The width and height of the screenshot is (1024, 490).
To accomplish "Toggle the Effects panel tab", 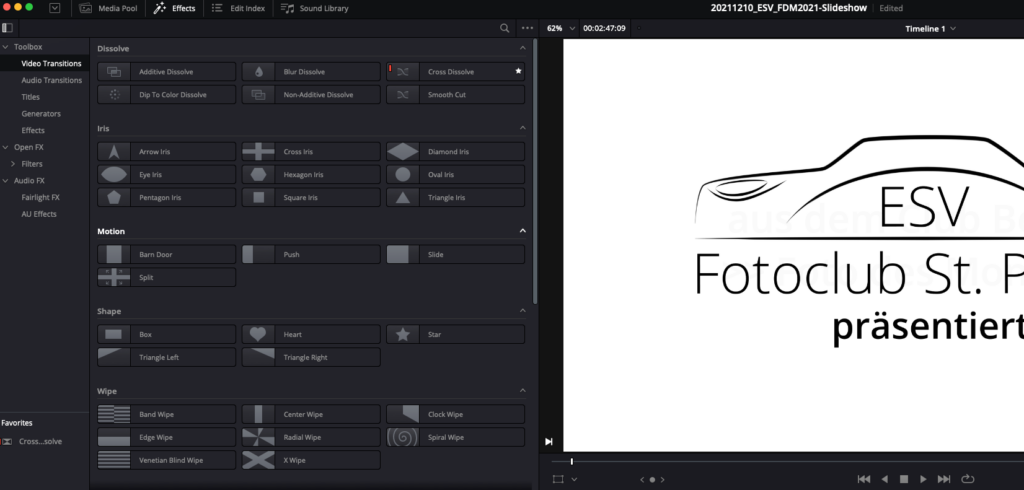I will [174, 8].
